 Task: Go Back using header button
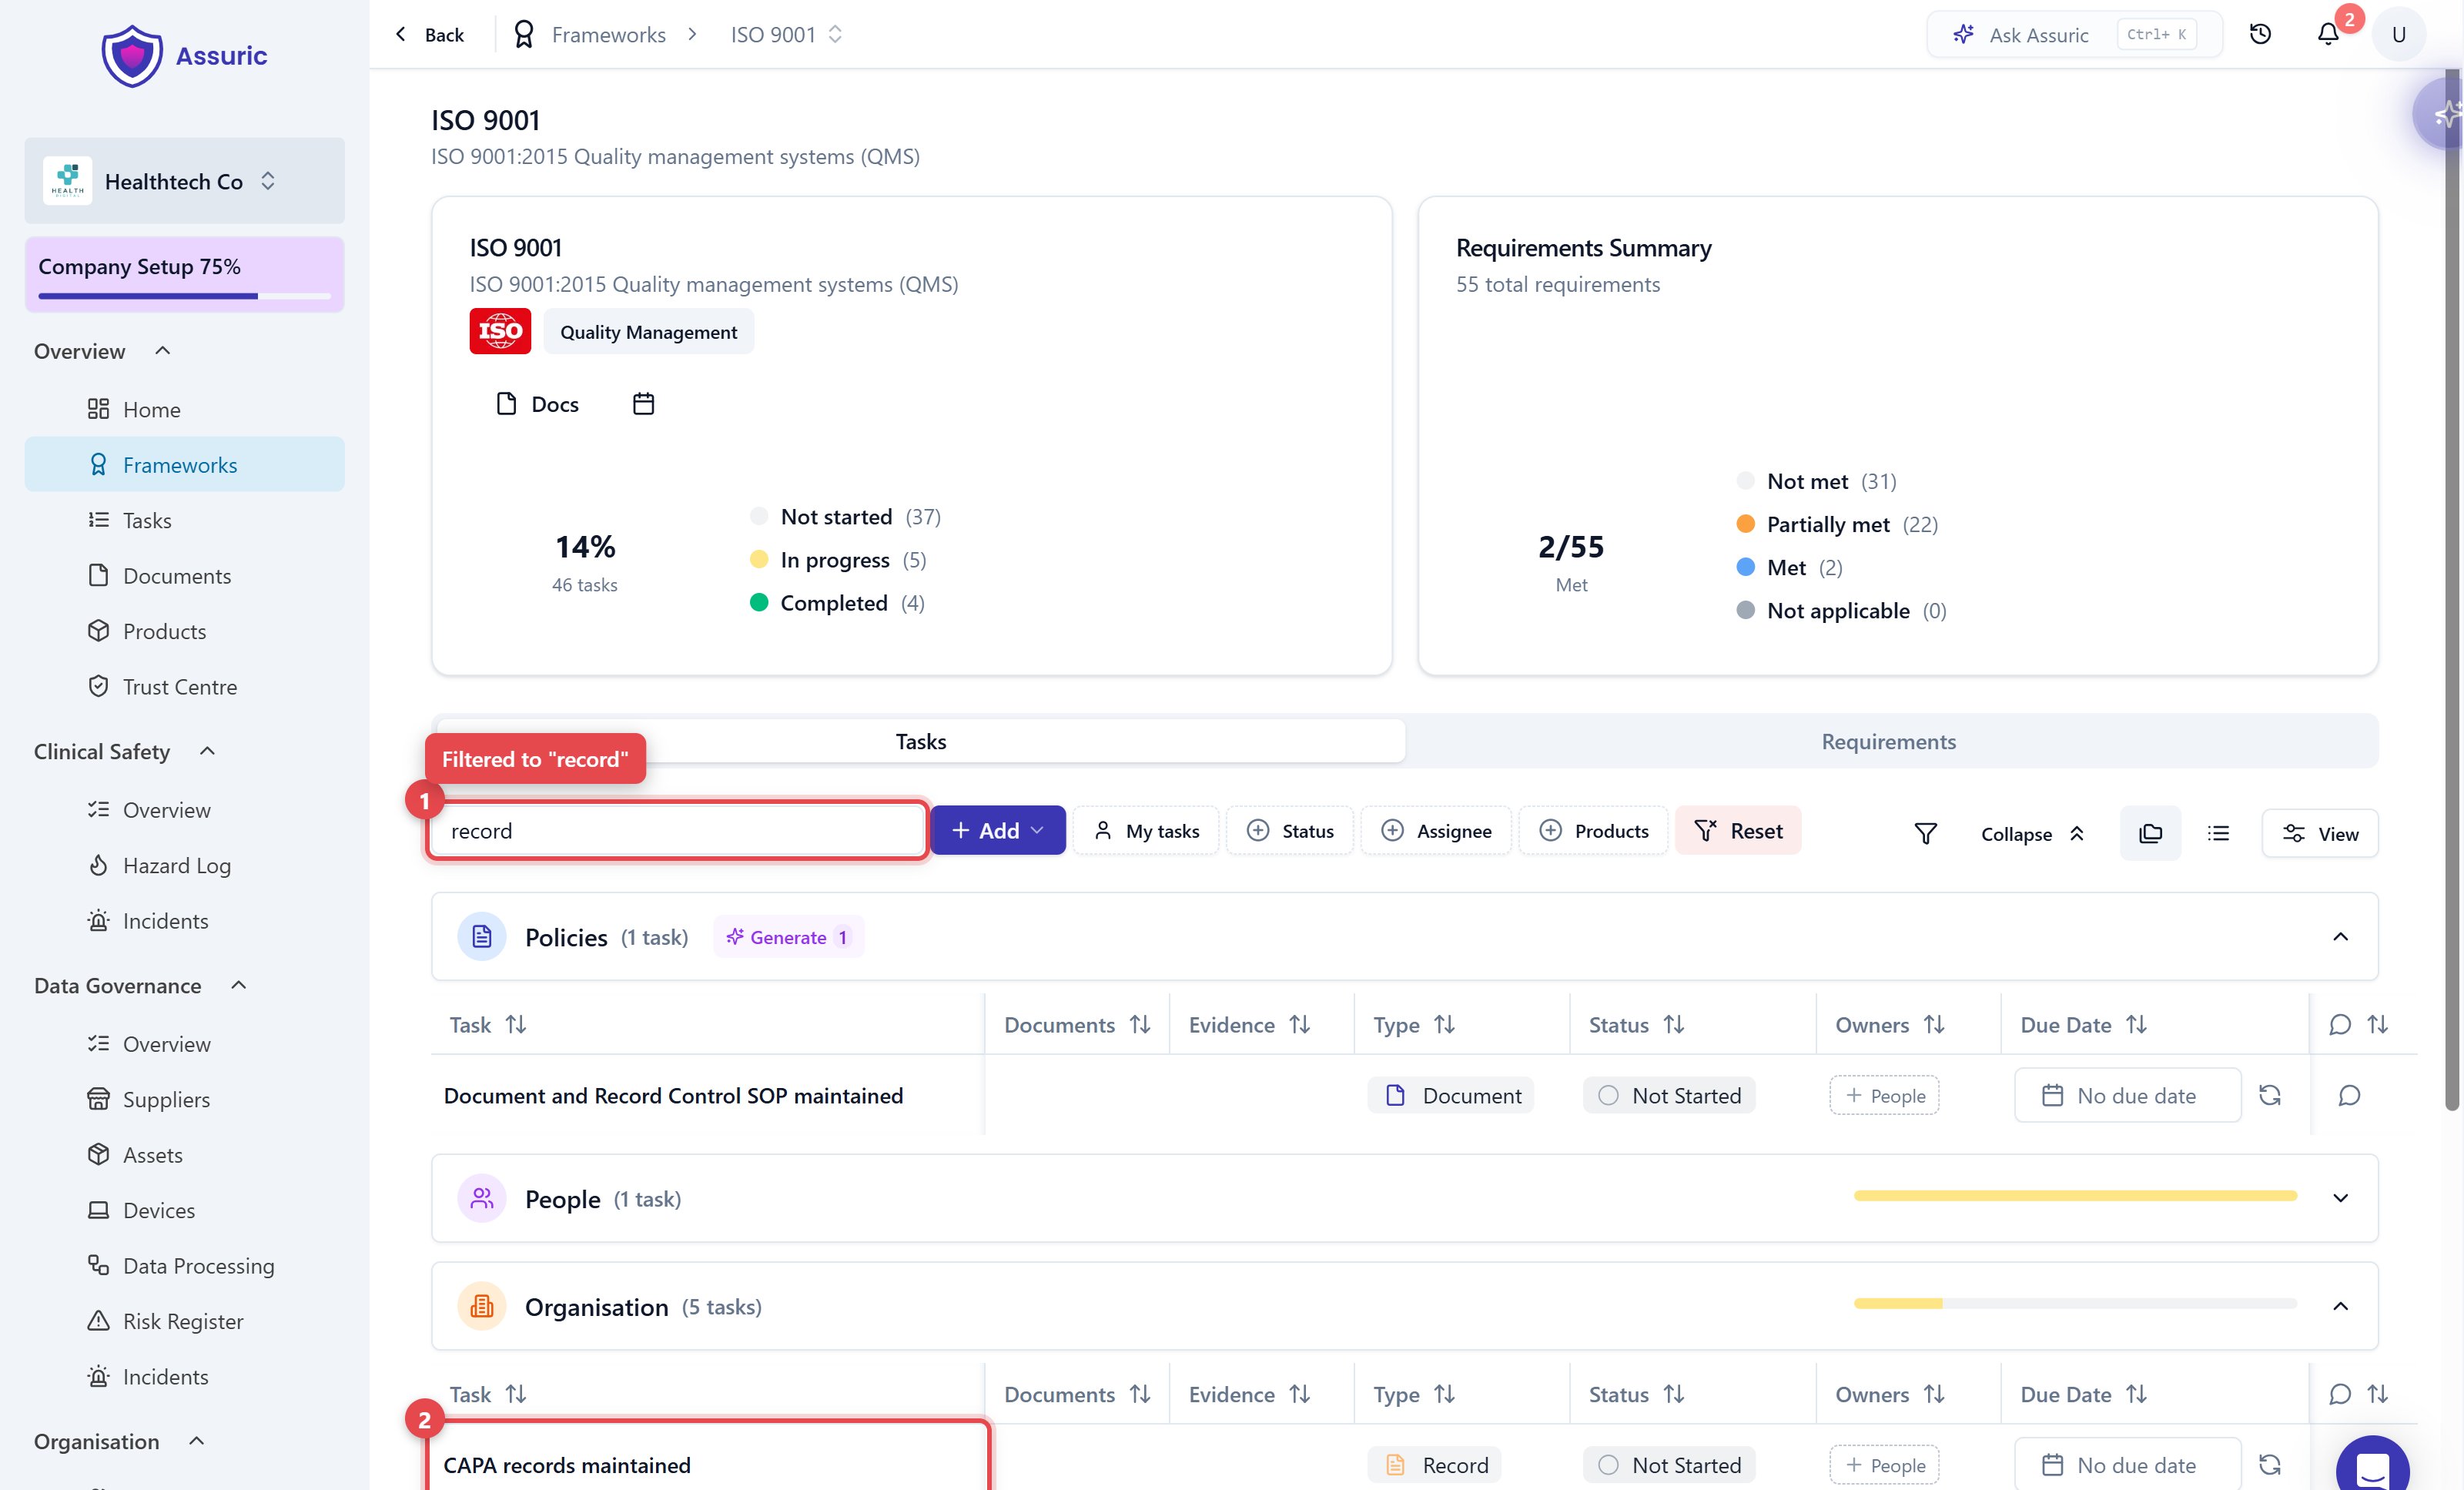[430, 34]
